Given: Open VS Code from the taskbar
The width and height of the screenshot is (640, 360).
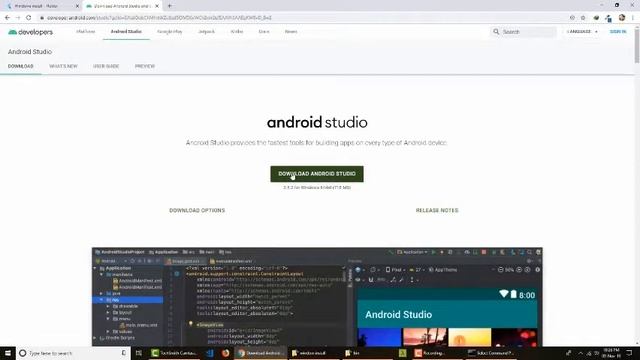Looking at the screenshot, I should pyautogui.click(x=210, y=353).
